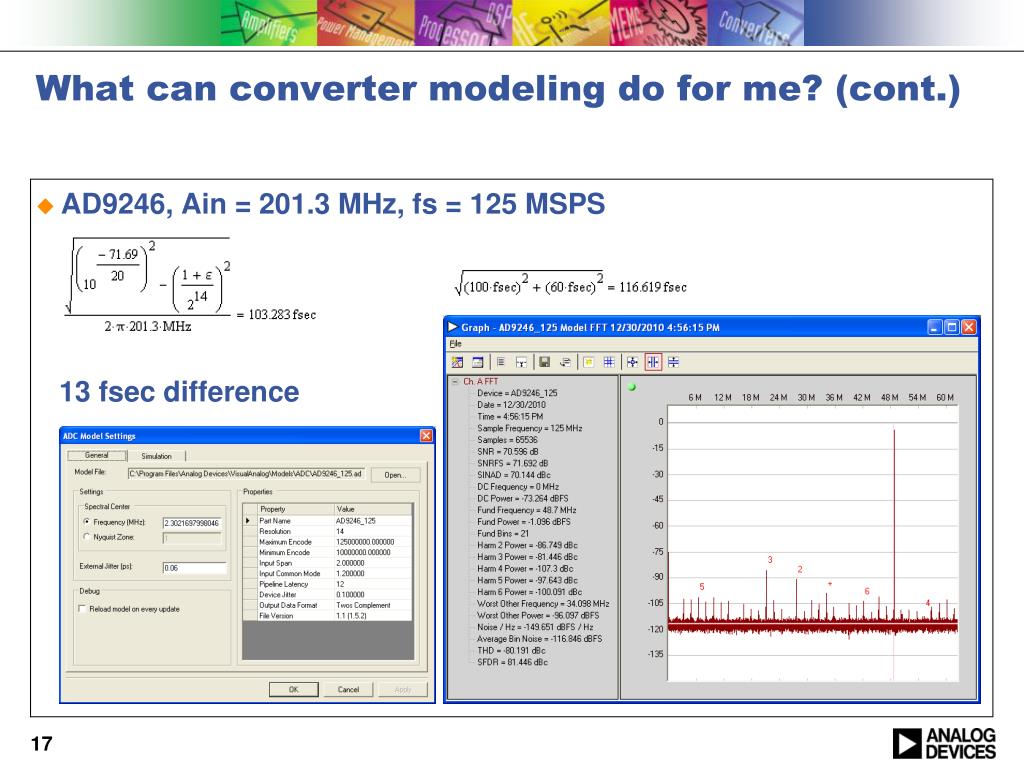Click the External Jitter input field
The height and width of the screenshot is (768, 1024).
pyautogui.click(x=195, y=568)
